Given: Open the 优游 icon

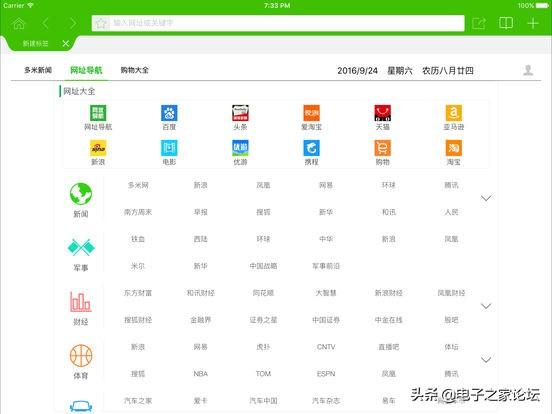Looking at the screenshot, I should [240, 148].
